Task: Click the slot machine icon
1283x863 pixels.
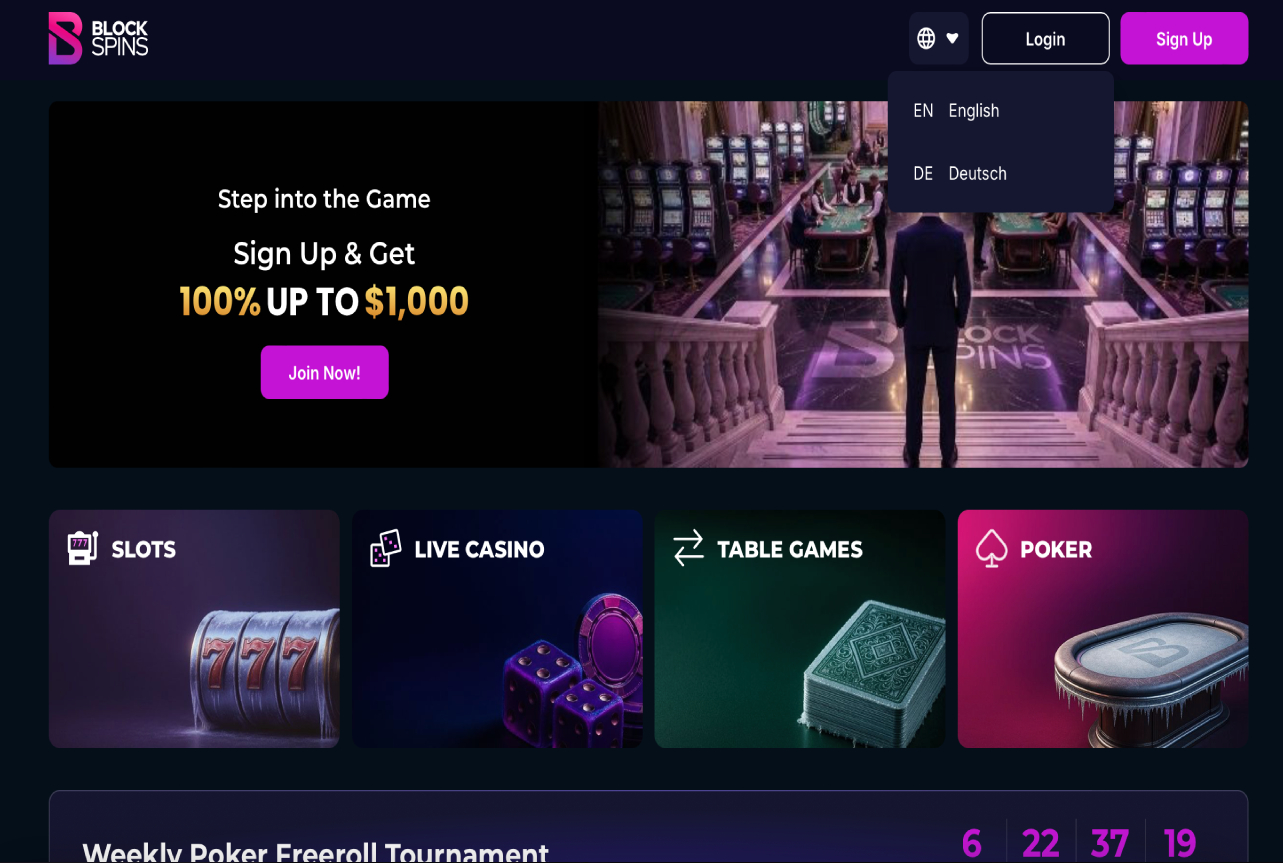Action: pos(82,548)
